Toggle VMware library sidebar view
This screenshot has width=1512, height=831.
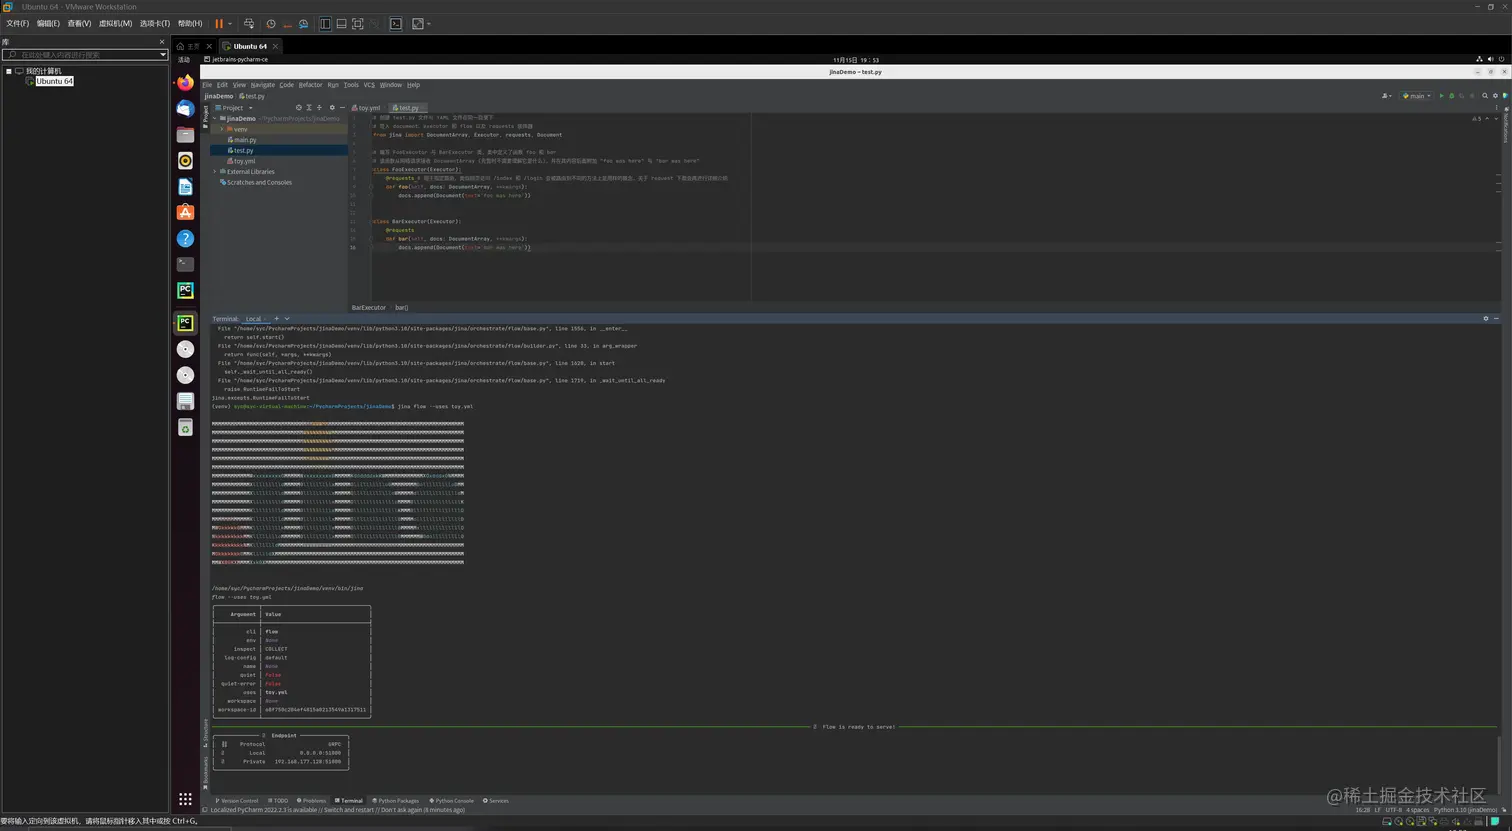coord(325,24)
